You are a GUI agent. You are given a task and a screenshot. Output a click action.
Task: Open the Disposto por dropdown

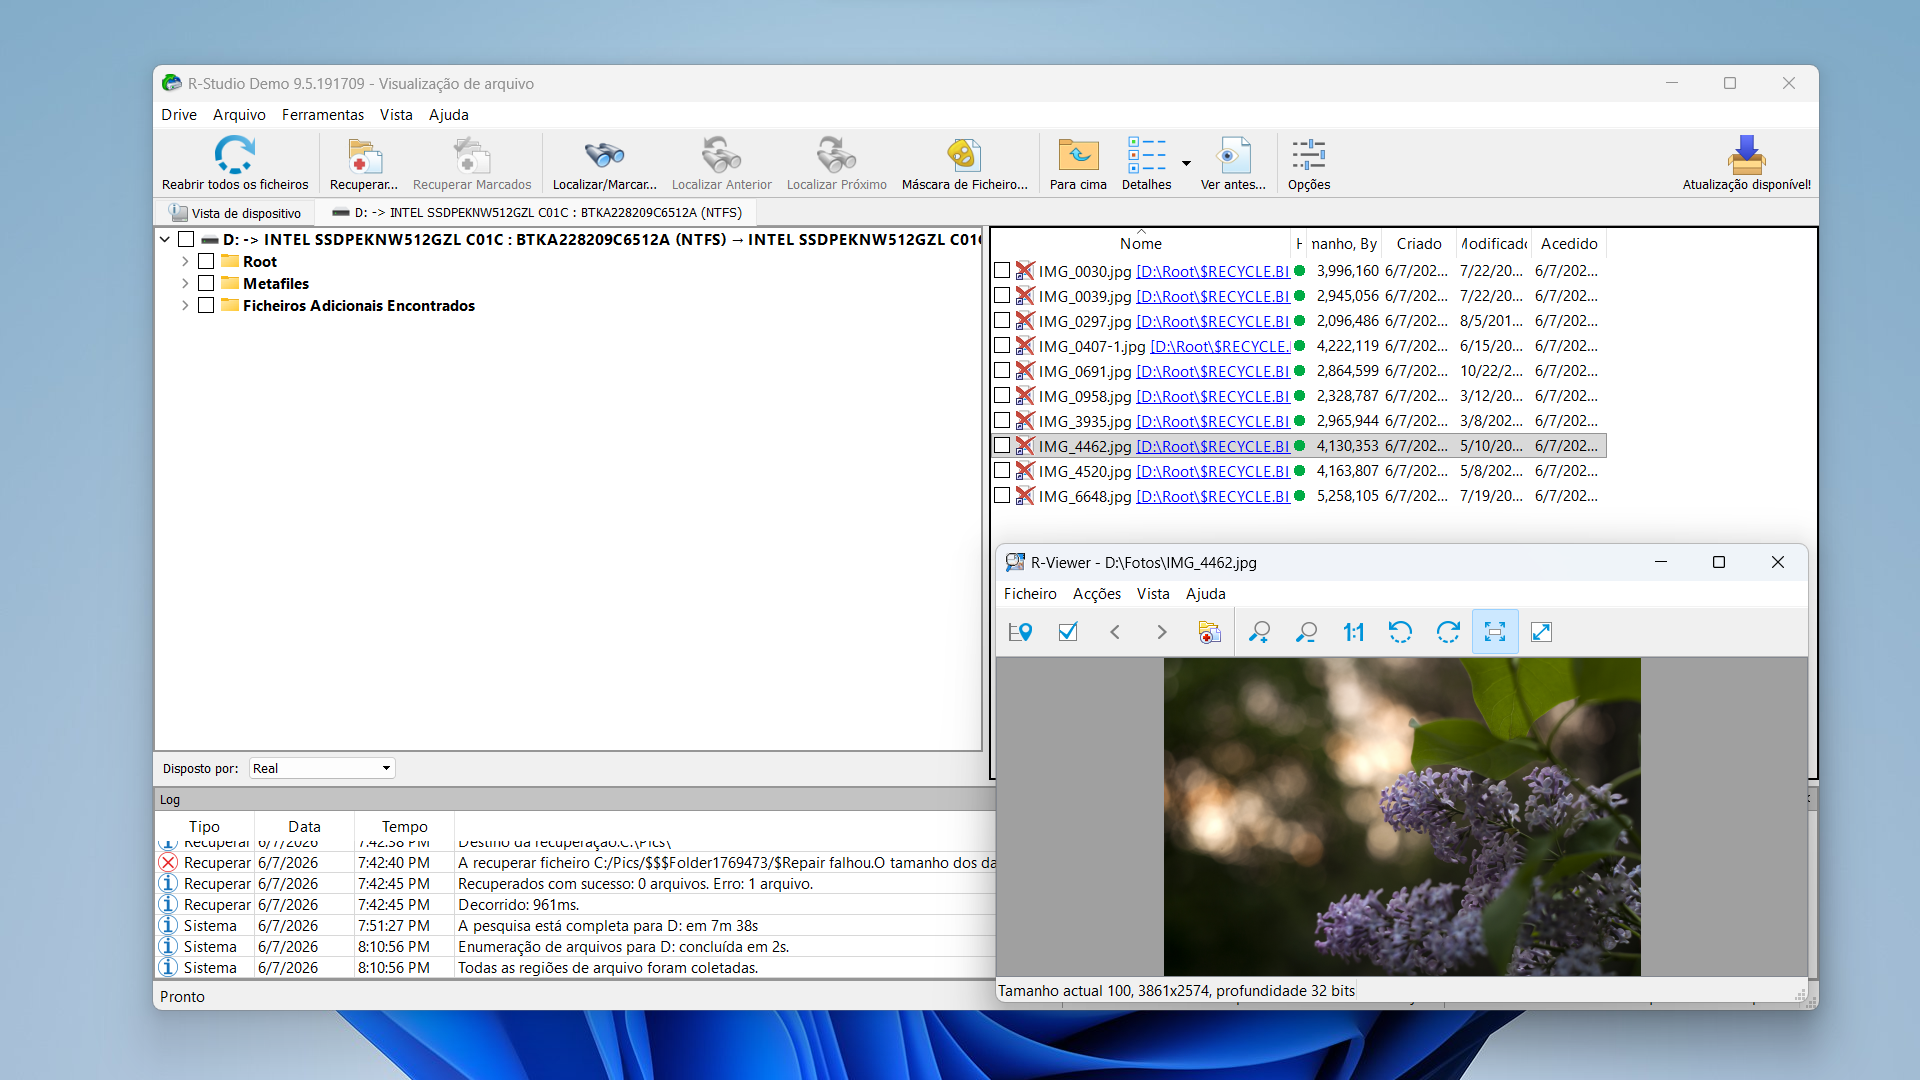[x=322, y=768]
